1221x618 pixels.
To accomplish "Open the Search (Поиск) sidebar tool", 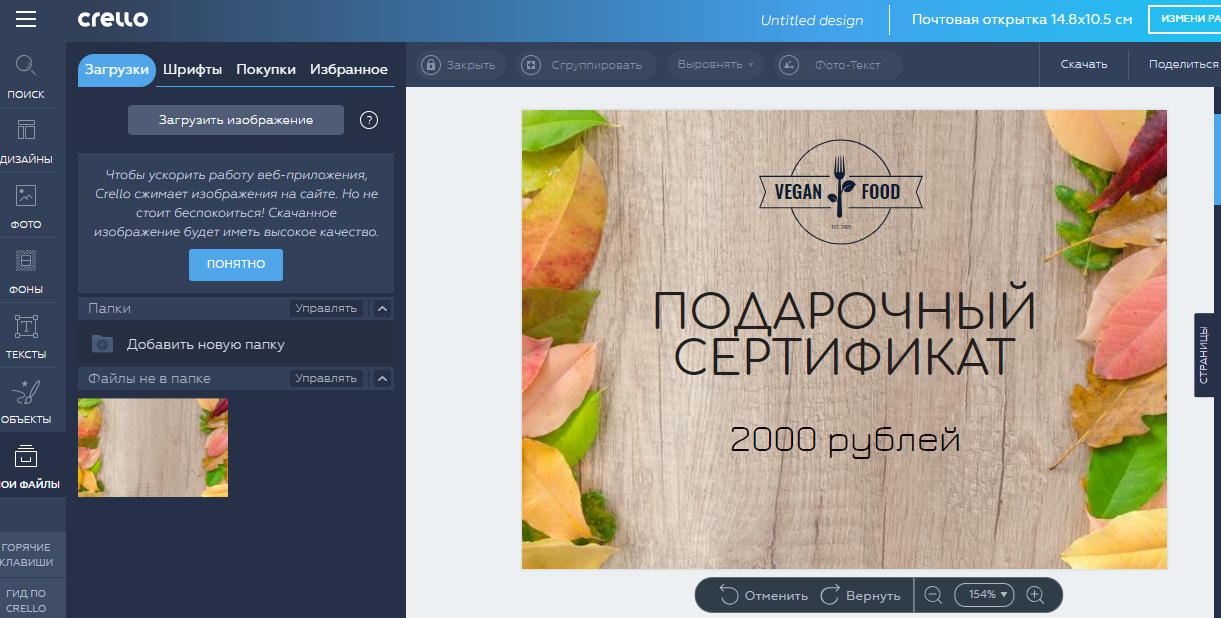I will 27,77.
